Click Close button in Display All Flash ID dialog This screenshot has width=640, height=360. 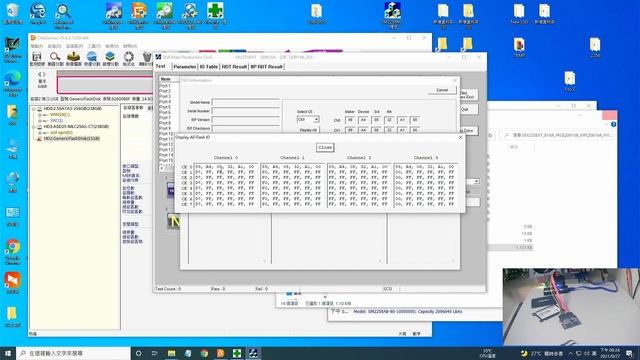325,147
